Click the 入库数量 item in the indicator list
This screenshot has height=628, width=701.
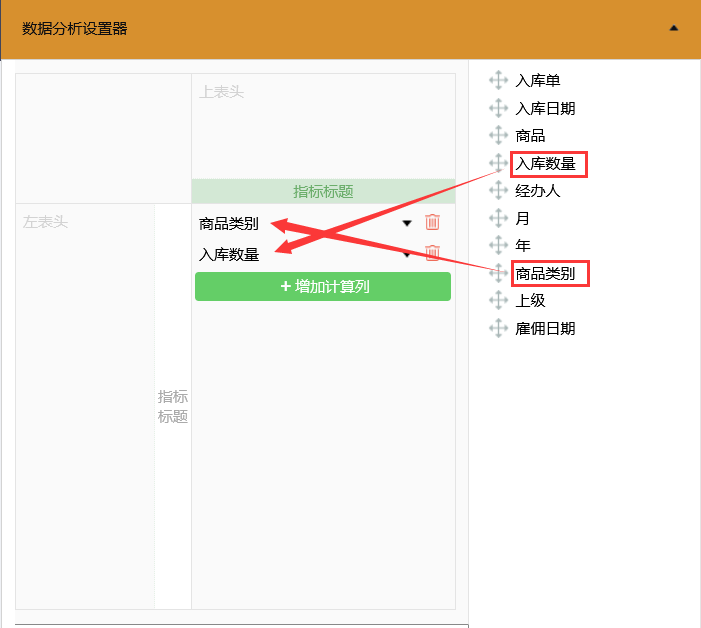tap(229, 255)
